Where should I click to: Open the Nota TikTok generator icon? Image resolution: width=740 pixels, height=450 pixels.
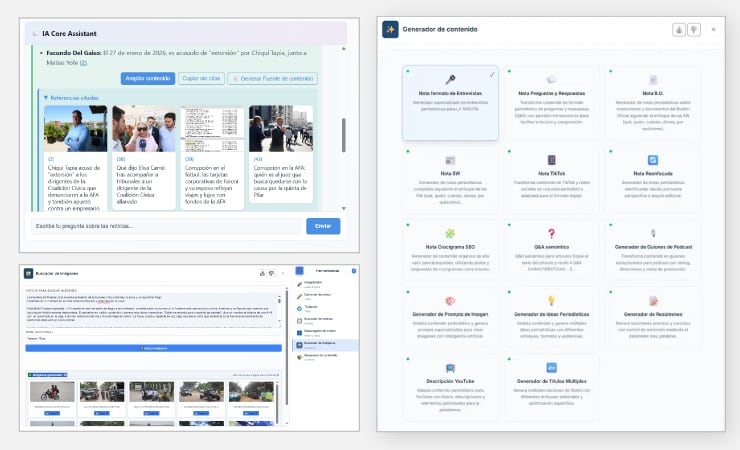pos(551,160)
